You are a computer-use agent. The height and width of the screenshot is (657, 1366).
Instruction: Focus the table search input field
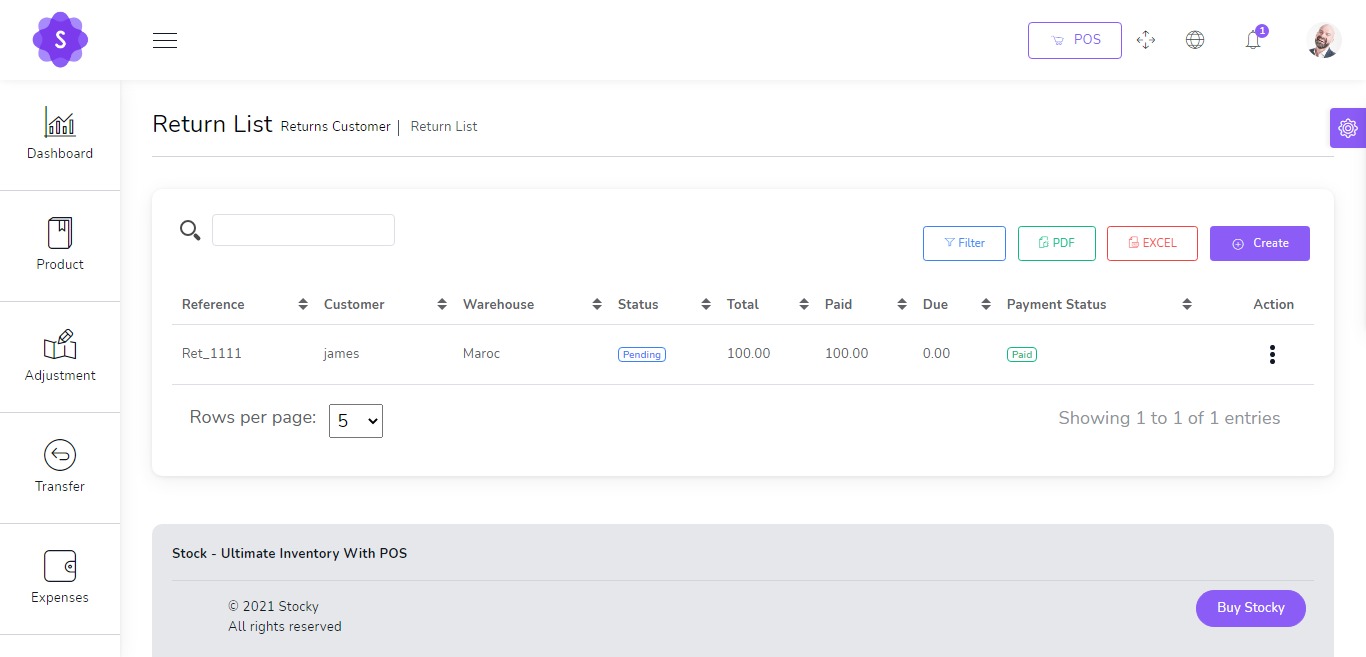click(303, 230)
